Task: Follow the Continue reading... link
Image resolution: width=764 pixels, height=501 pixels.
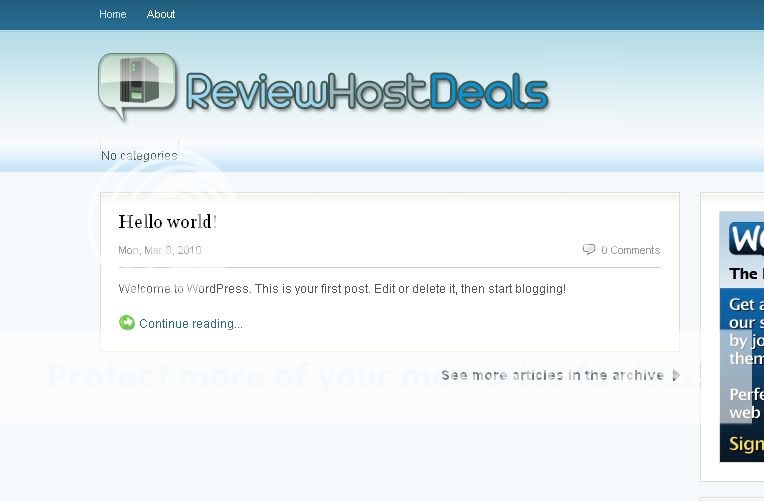Action: click(191, 324)
